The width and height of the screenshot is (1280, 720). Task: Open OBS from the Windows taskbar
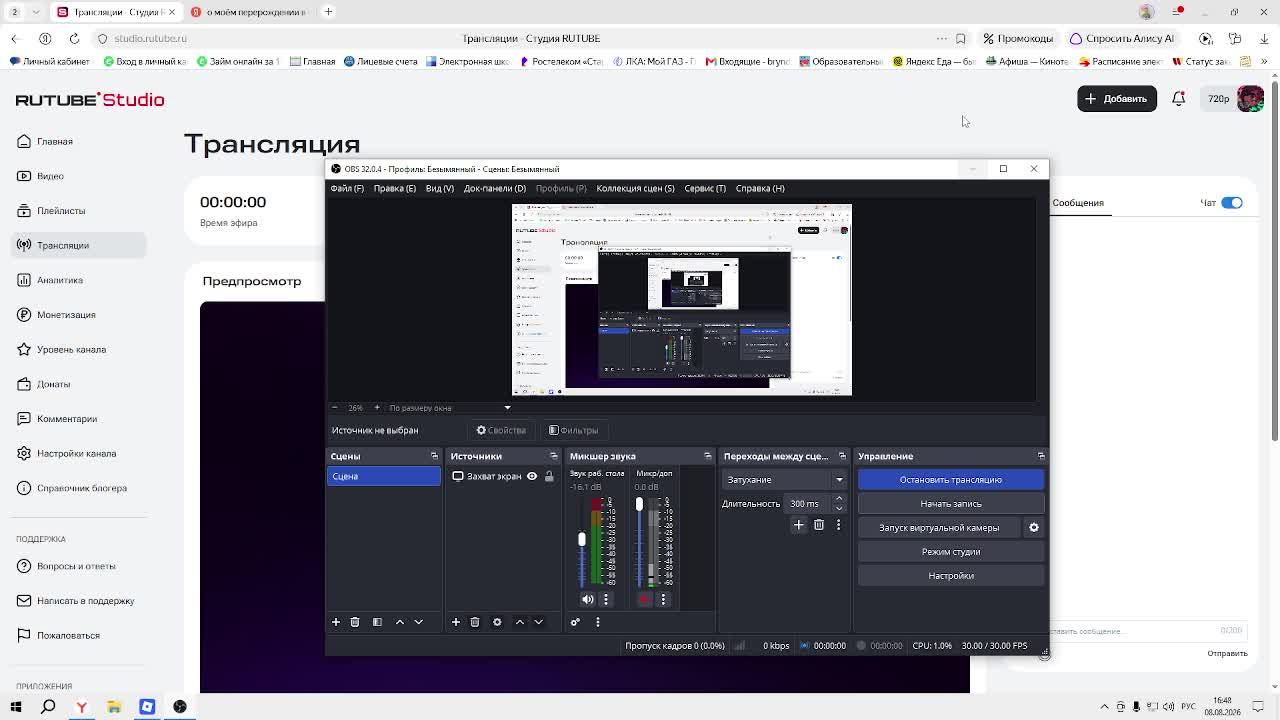(180, 707)
